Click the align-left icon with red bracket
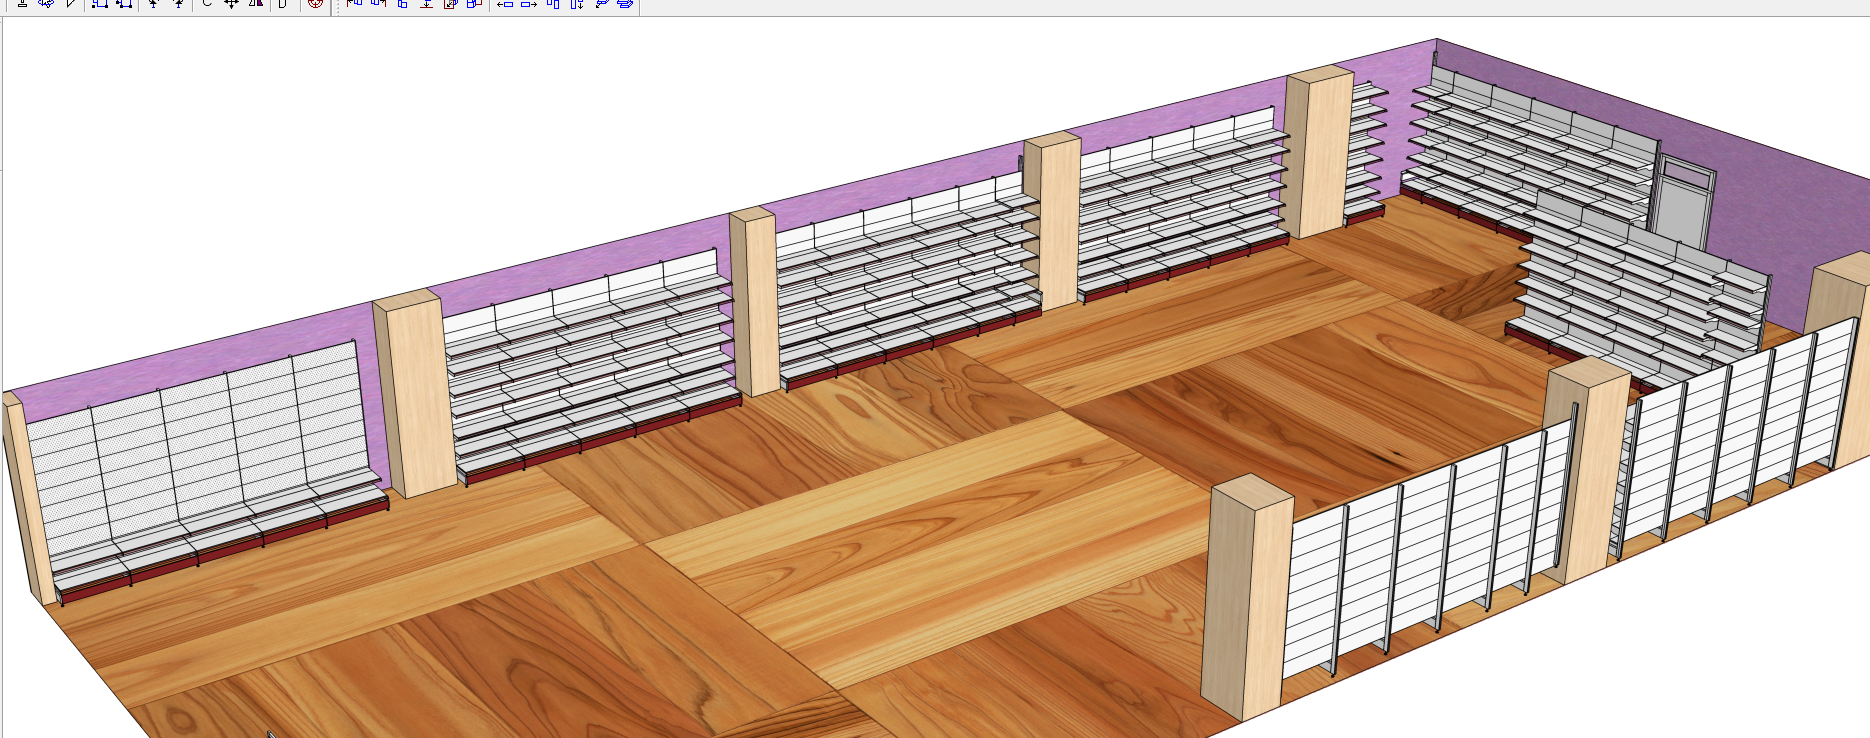Image resolution: width=1870 pixels, height=738 pixels. pyautogui.click(x=354, y=4)
